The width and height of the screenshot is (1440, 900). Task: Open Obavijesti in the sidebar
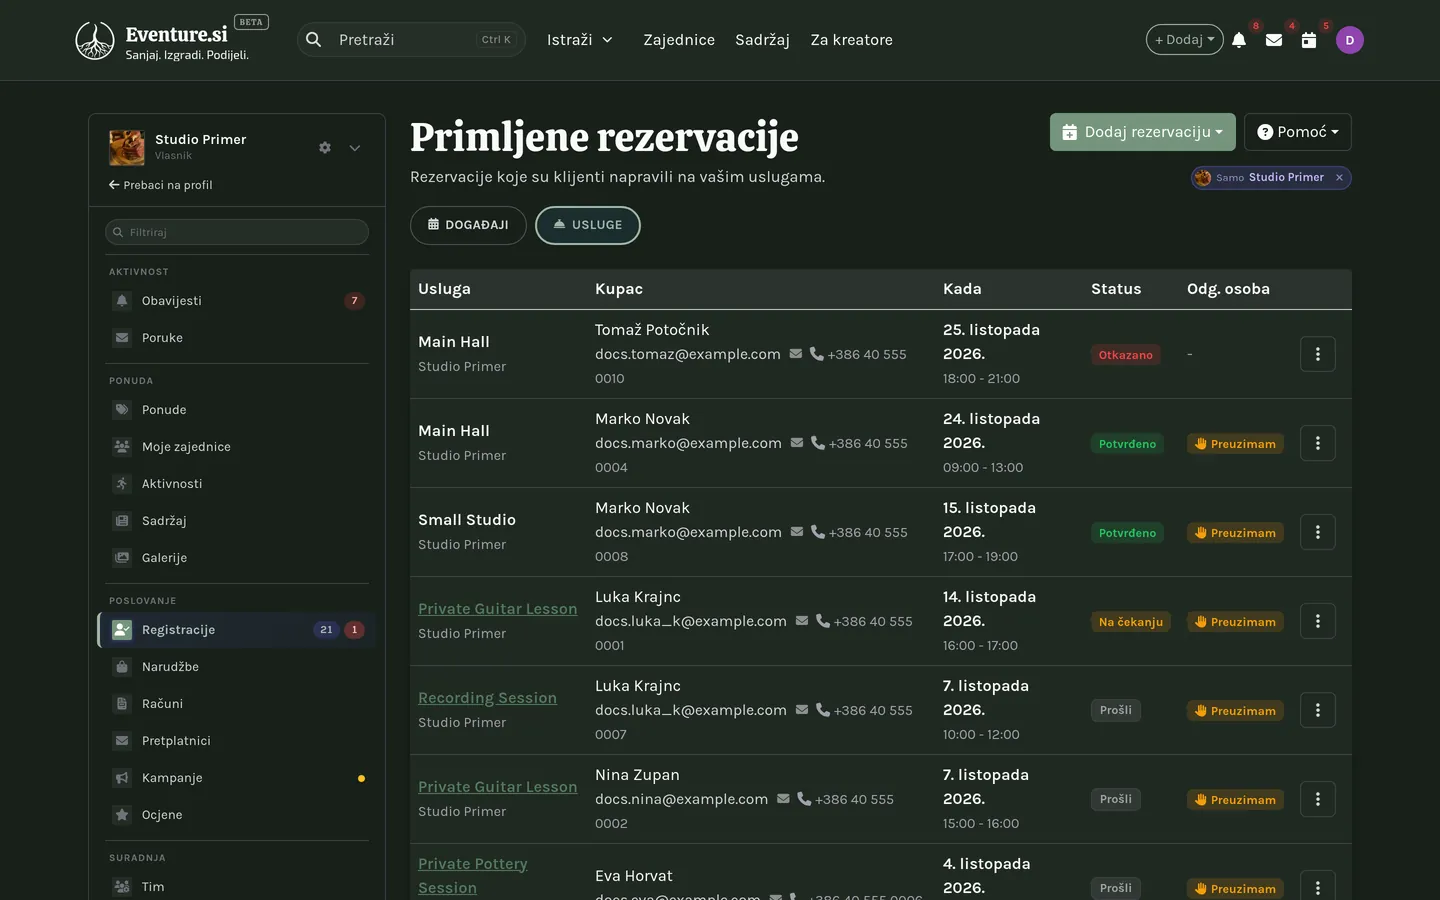click(237, 301)
